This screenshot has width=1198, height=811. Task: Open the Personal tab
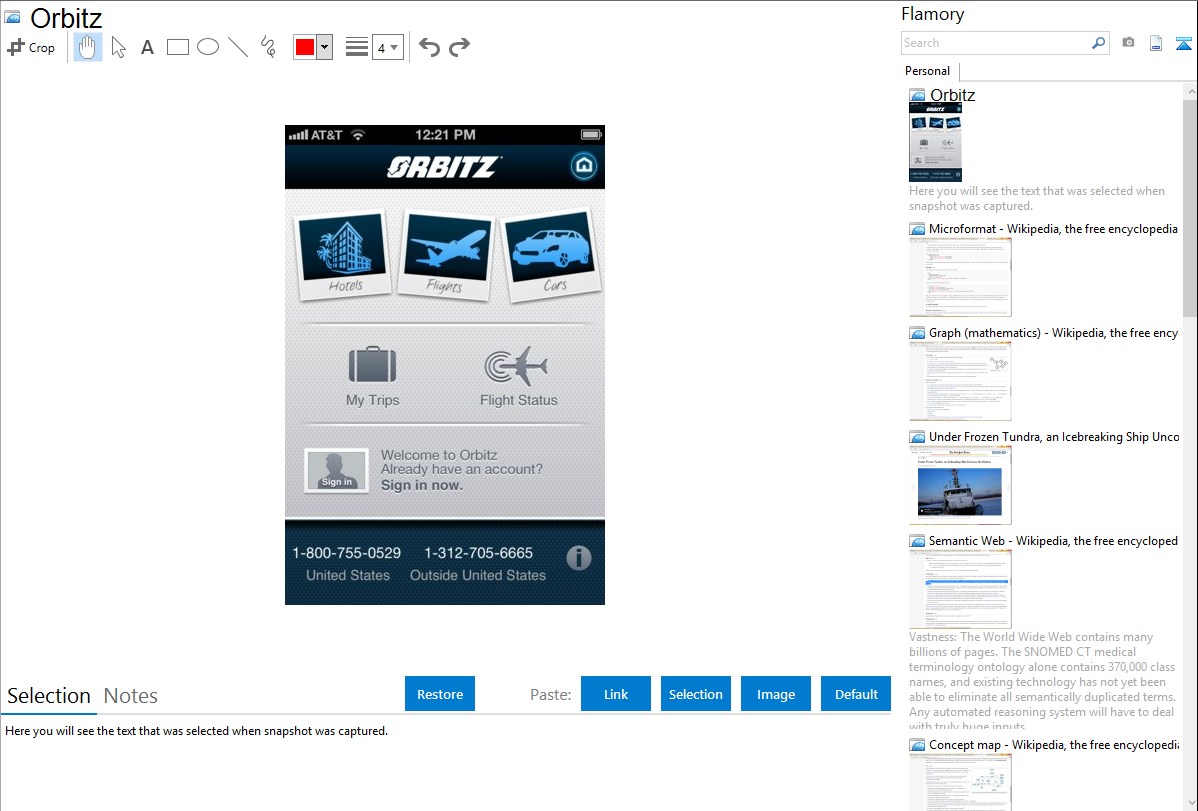(x=928, y=71)
